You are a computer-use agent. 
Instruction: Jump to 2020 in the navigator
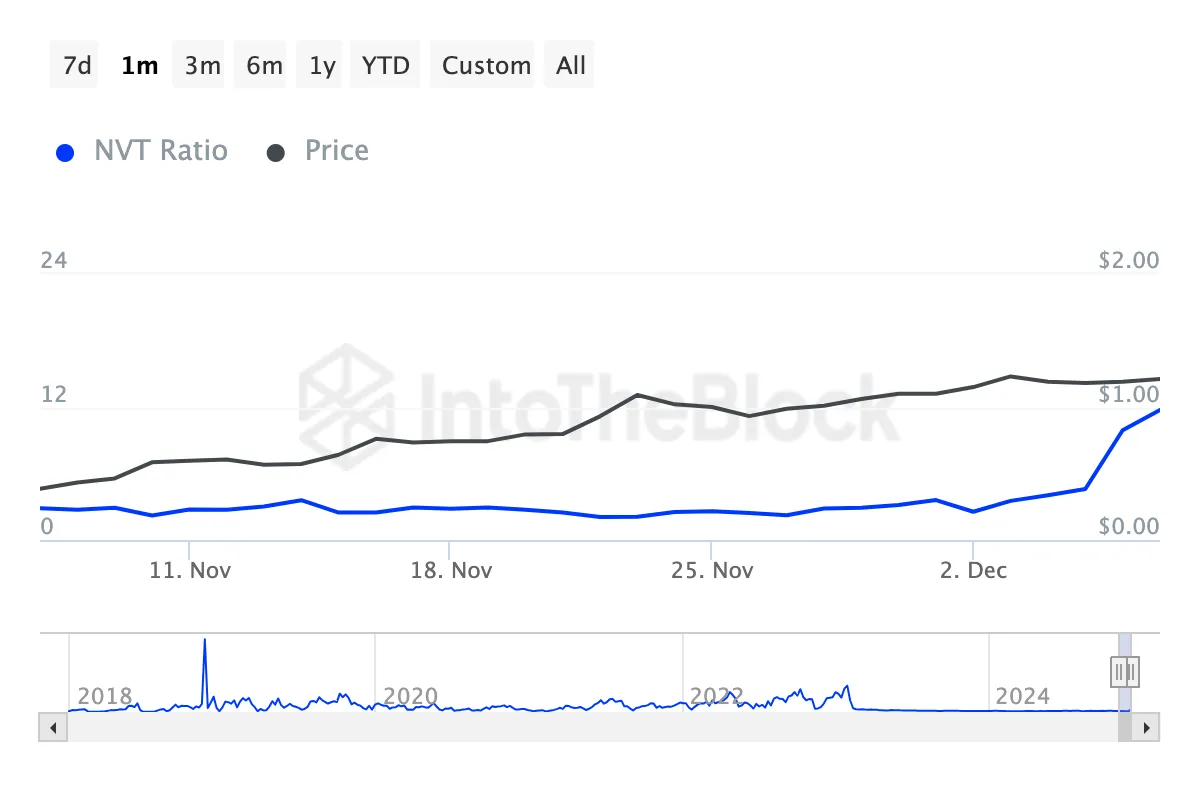point(411,696)
